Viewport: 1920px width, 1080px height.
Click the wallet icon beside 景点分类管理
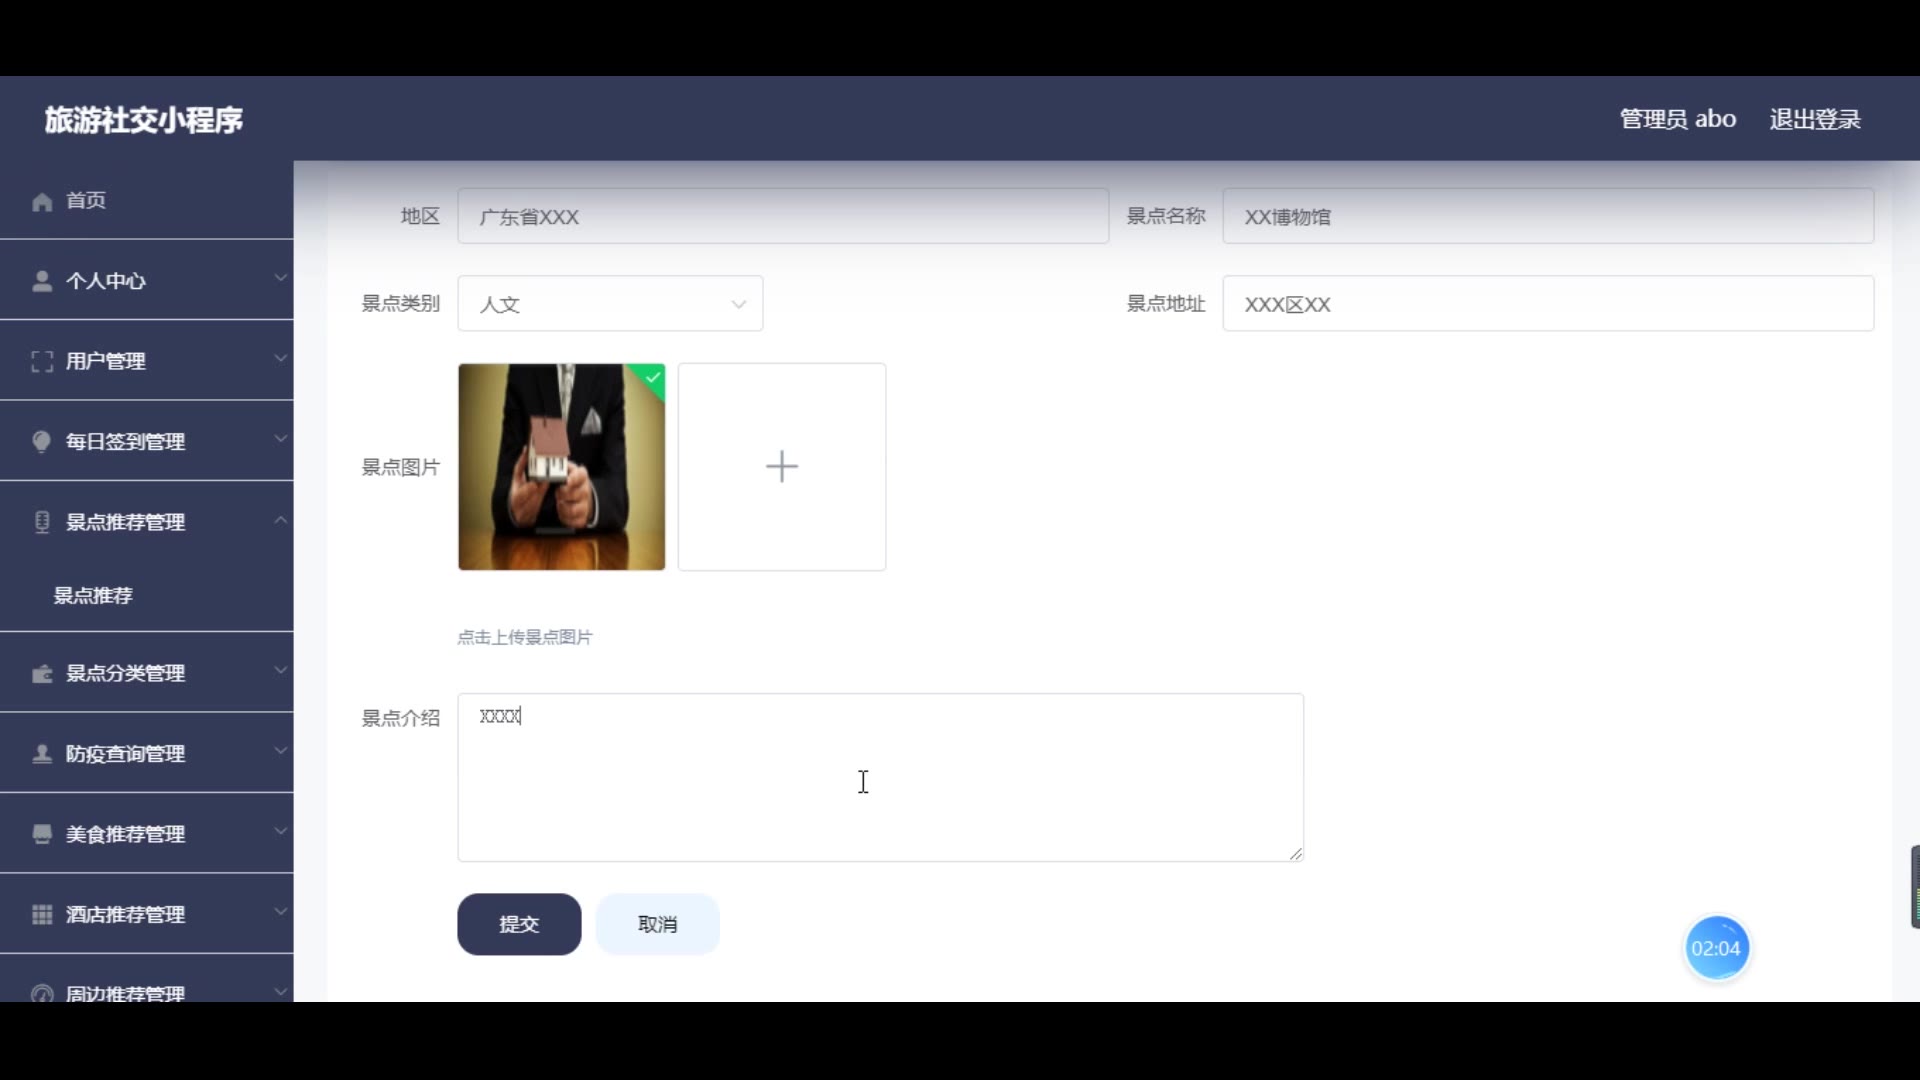(42, 674)
